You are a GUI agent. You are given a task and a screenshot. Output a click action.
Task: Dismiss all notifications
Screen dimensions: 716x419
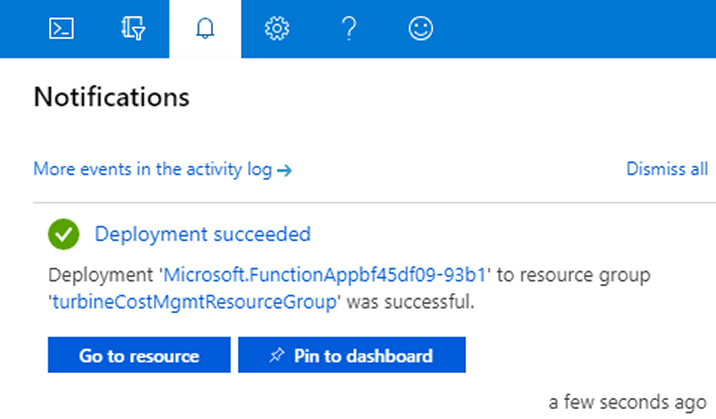point(667,169)
